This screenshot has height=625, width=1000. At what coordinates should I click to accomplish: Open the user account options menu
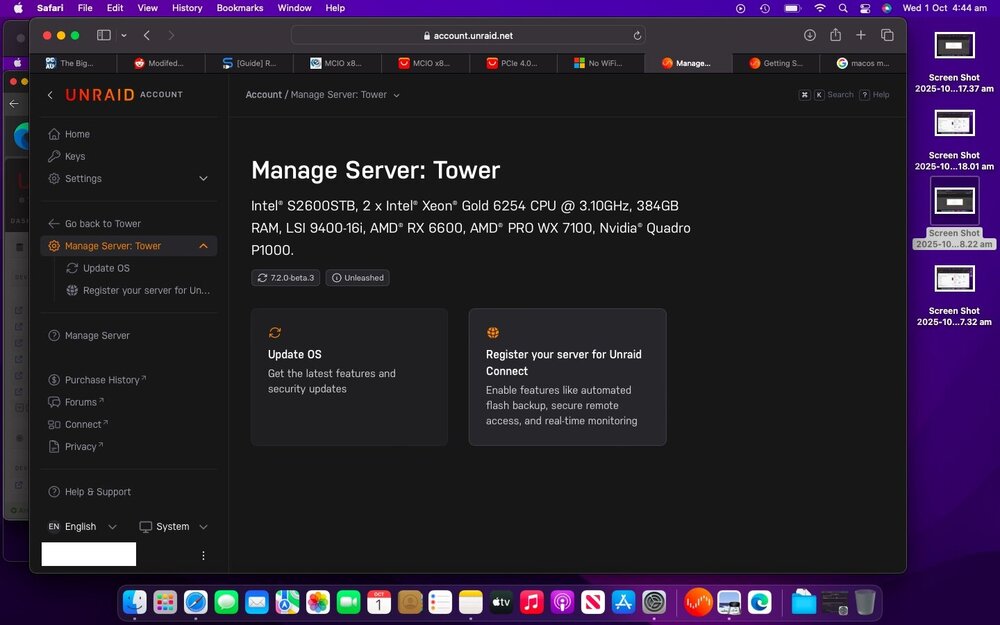tap(203, 555)
